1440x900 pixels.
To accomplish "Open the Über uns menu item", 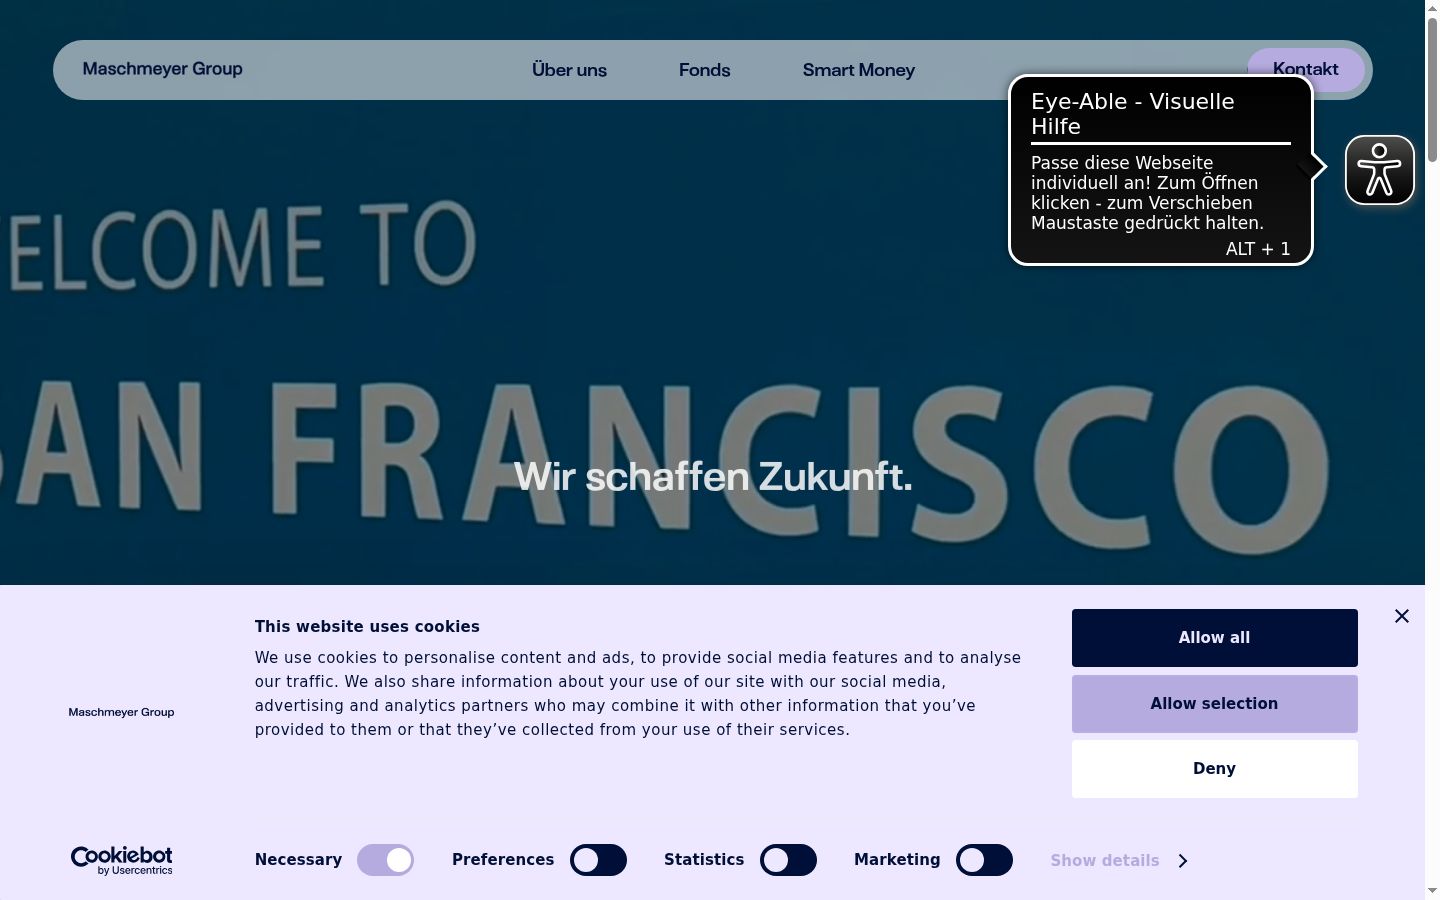I will [569, 70].
